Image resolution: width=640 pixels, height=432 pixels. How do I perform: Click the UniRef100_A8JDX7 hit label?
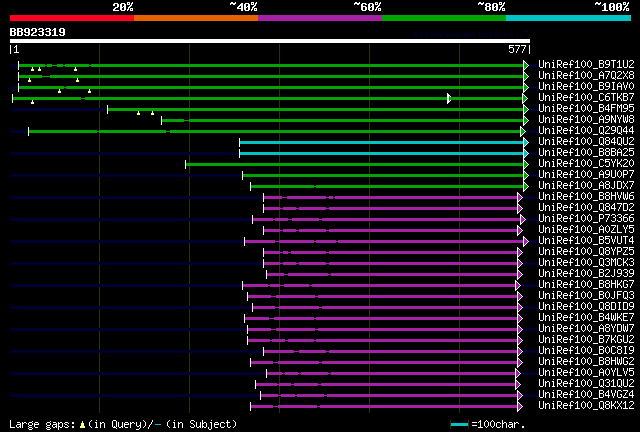point(586,185)
